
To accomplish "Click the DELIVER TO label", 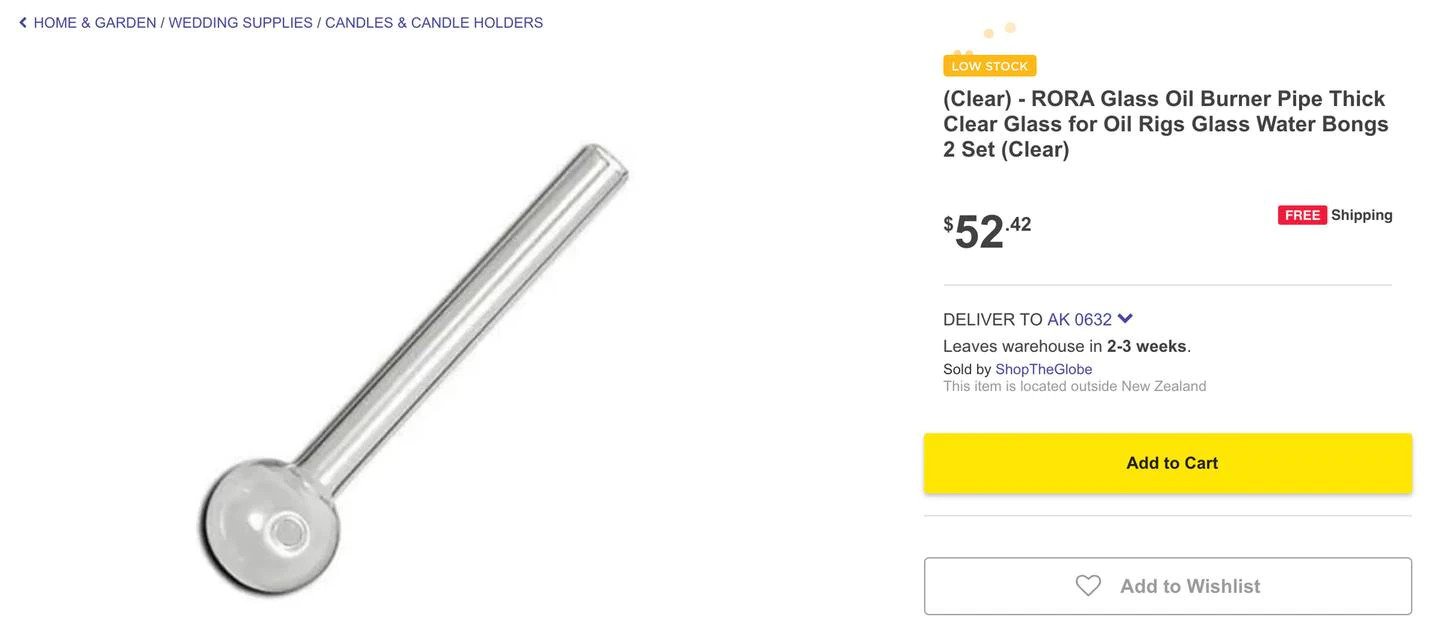I will [992, 320].
